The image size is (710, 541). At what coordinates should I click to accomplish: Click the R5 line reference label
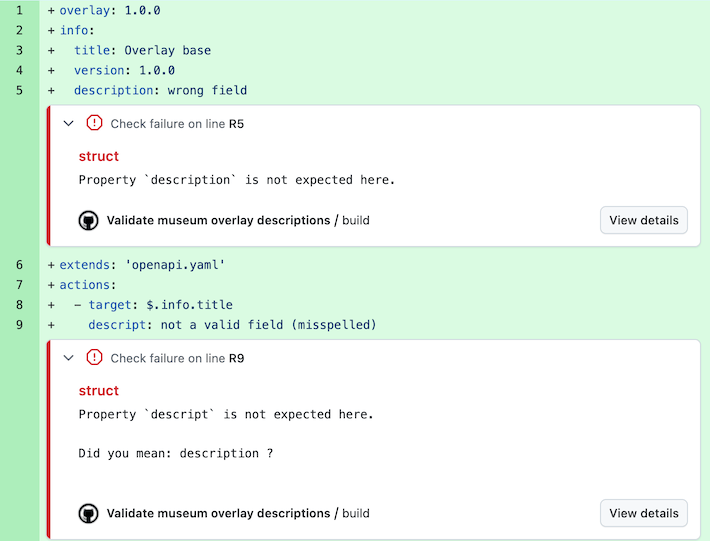tap(236, 124)
